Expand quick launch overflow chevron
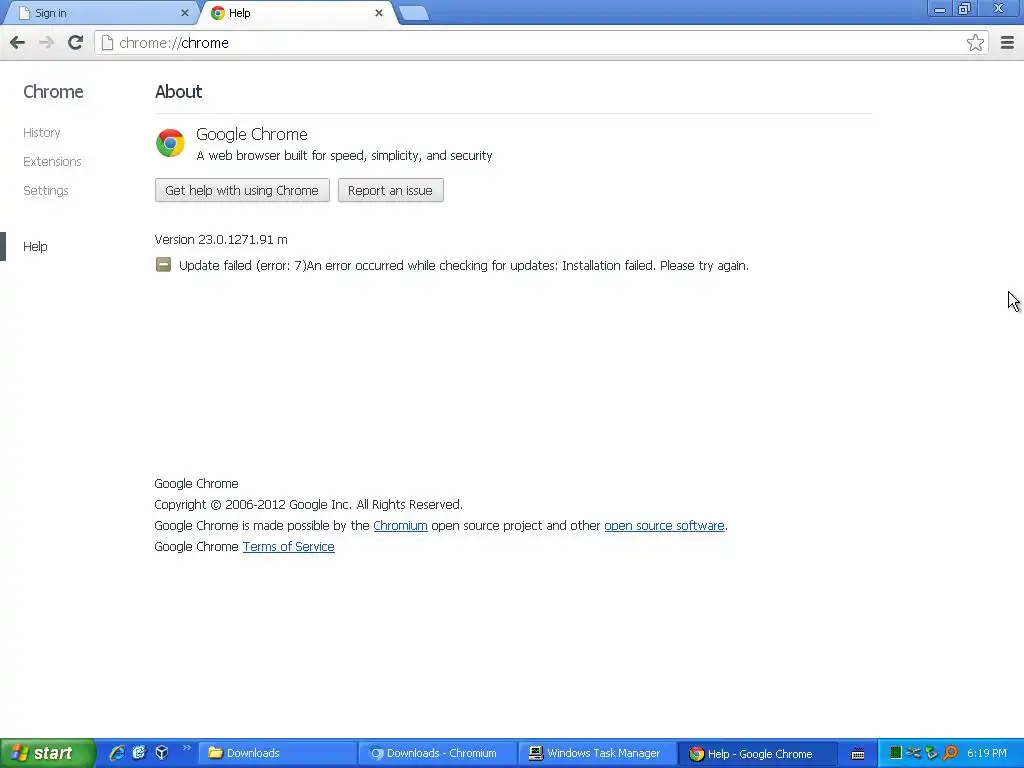Screen dimensions: 1024x768 click(186, 748)
